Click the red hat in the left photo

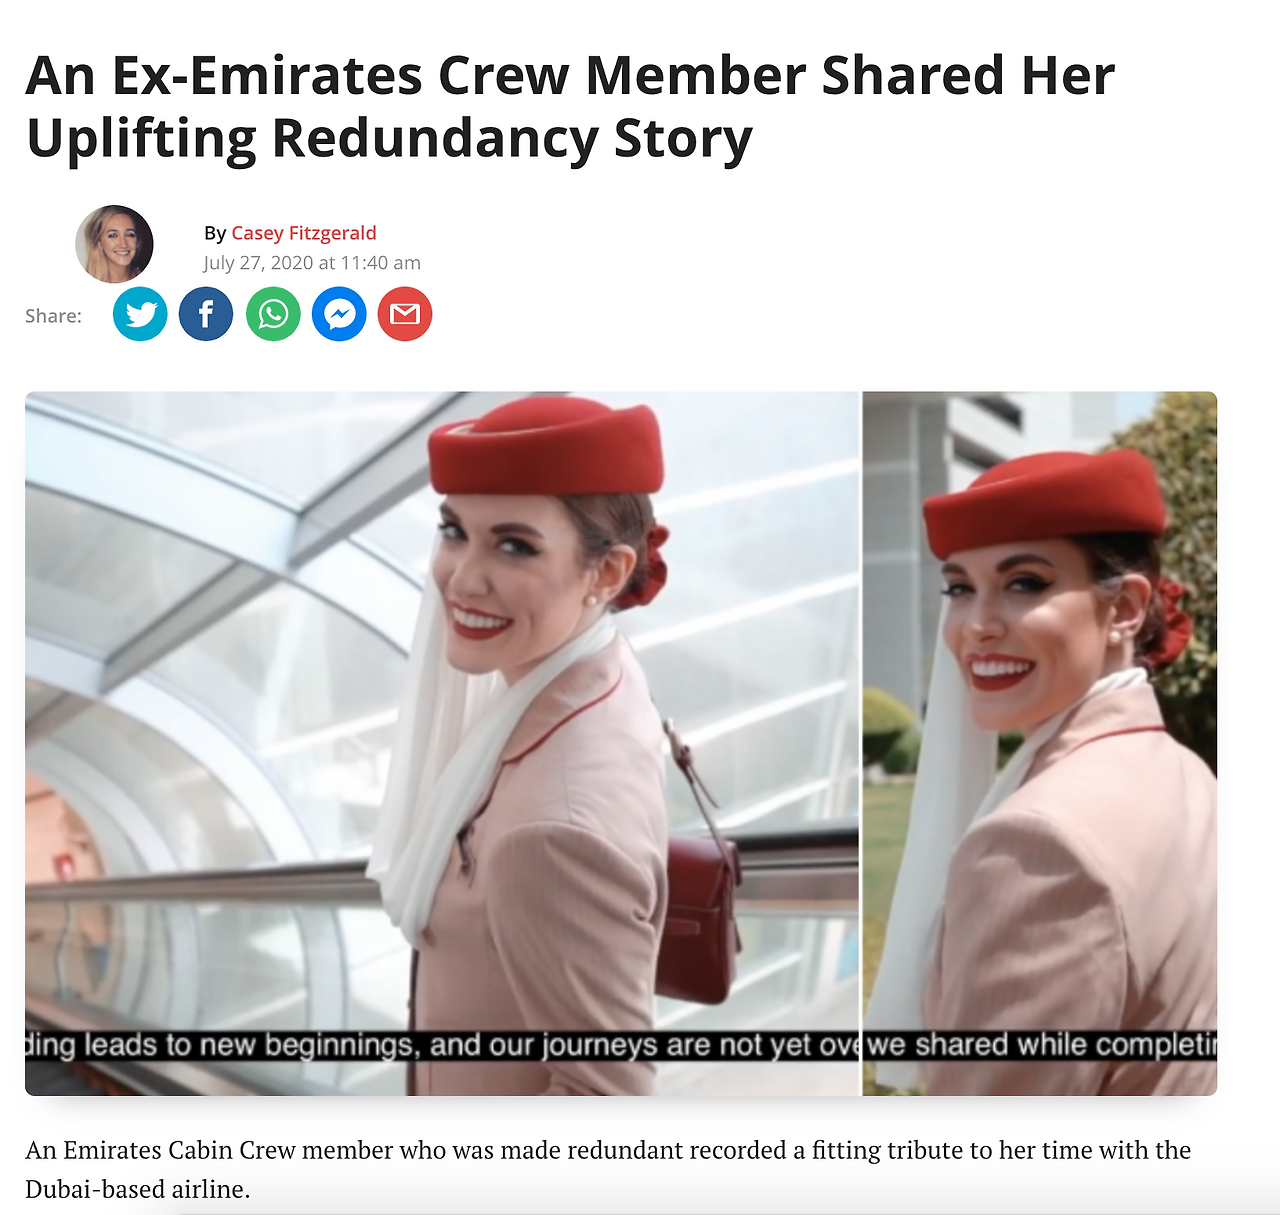547,445
